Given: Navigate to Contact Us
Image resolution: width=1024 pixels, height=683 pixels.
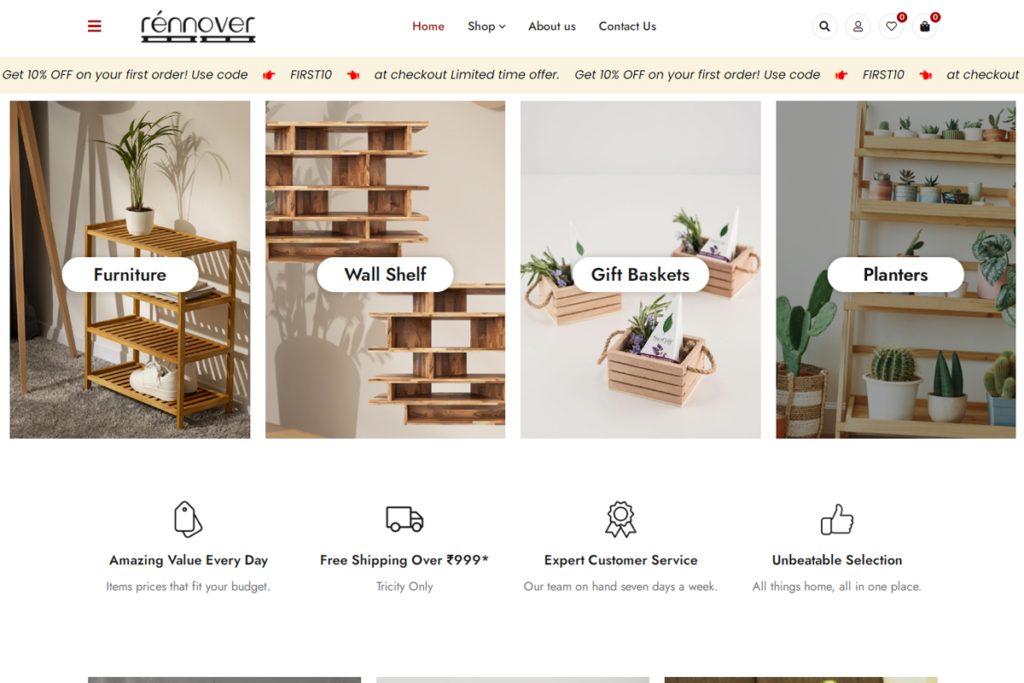Looking at the screenshot, I should (x=628, y=26).
